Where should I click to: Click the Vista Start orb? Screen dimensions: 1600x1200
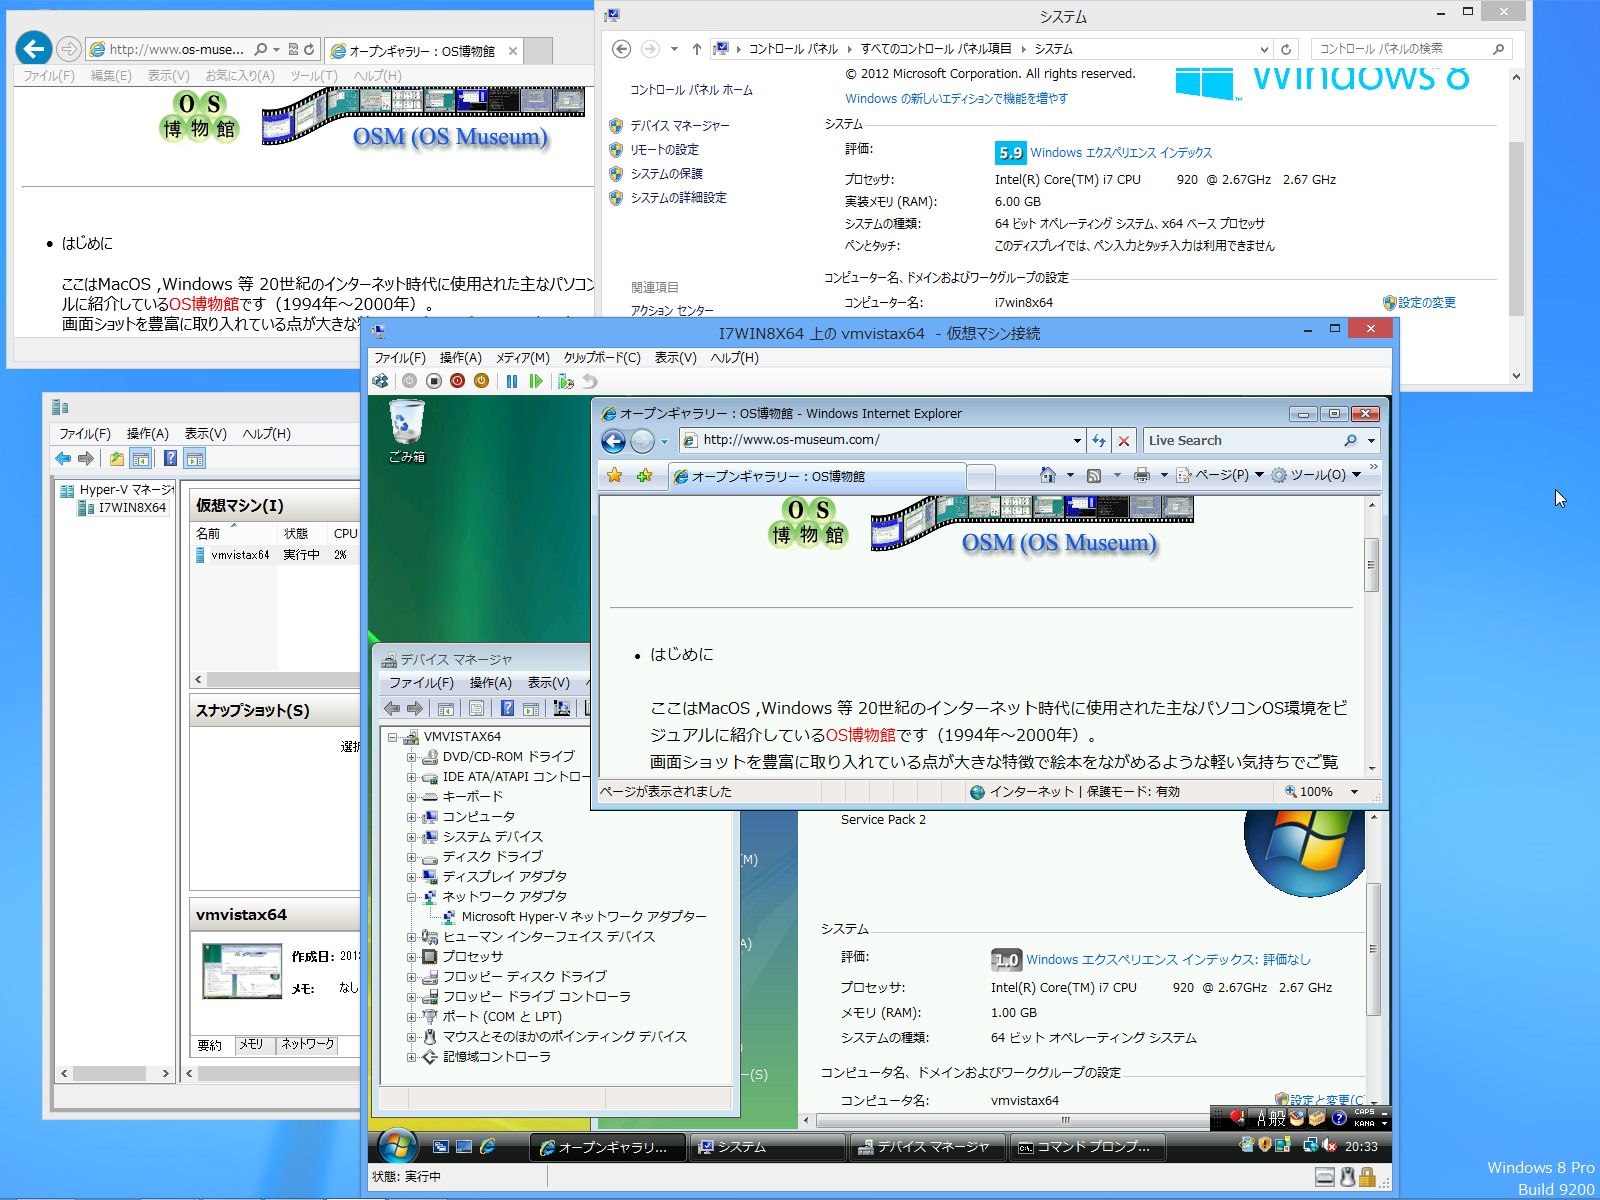pyautogui.click(x=397, y=1146)
